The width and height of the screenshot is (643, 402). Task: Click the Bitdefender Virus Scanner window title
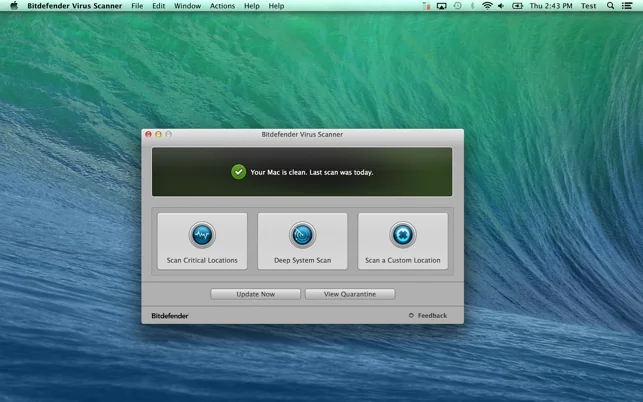point(302,134)
